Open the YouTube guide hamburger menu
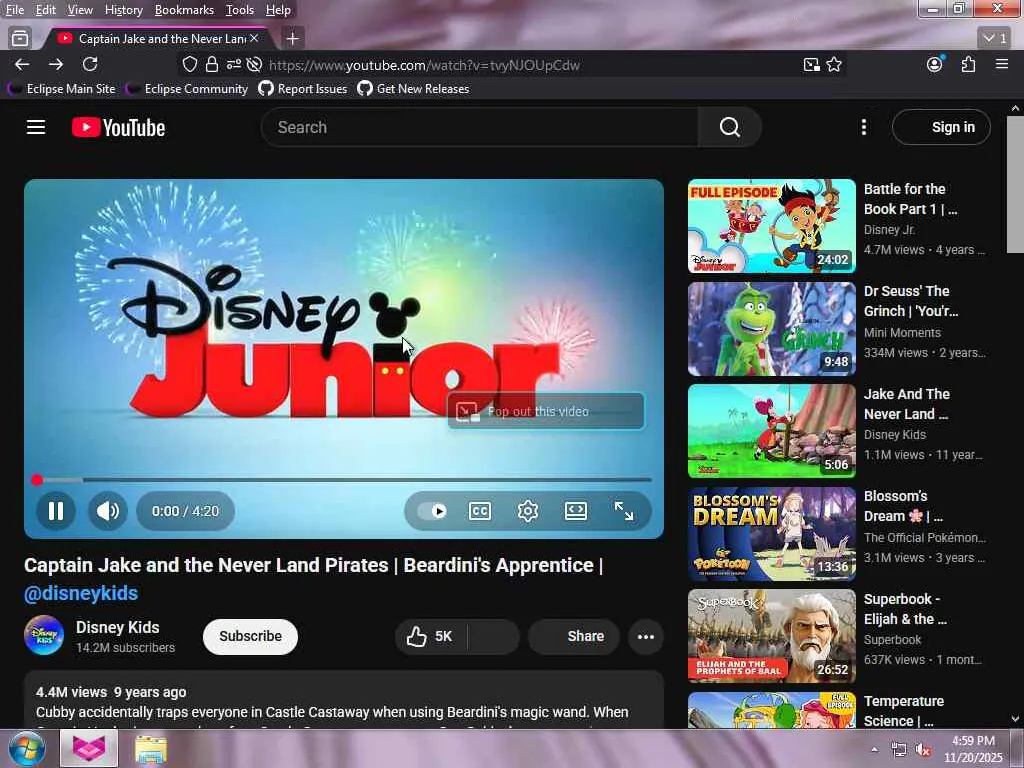 (36, 127)
